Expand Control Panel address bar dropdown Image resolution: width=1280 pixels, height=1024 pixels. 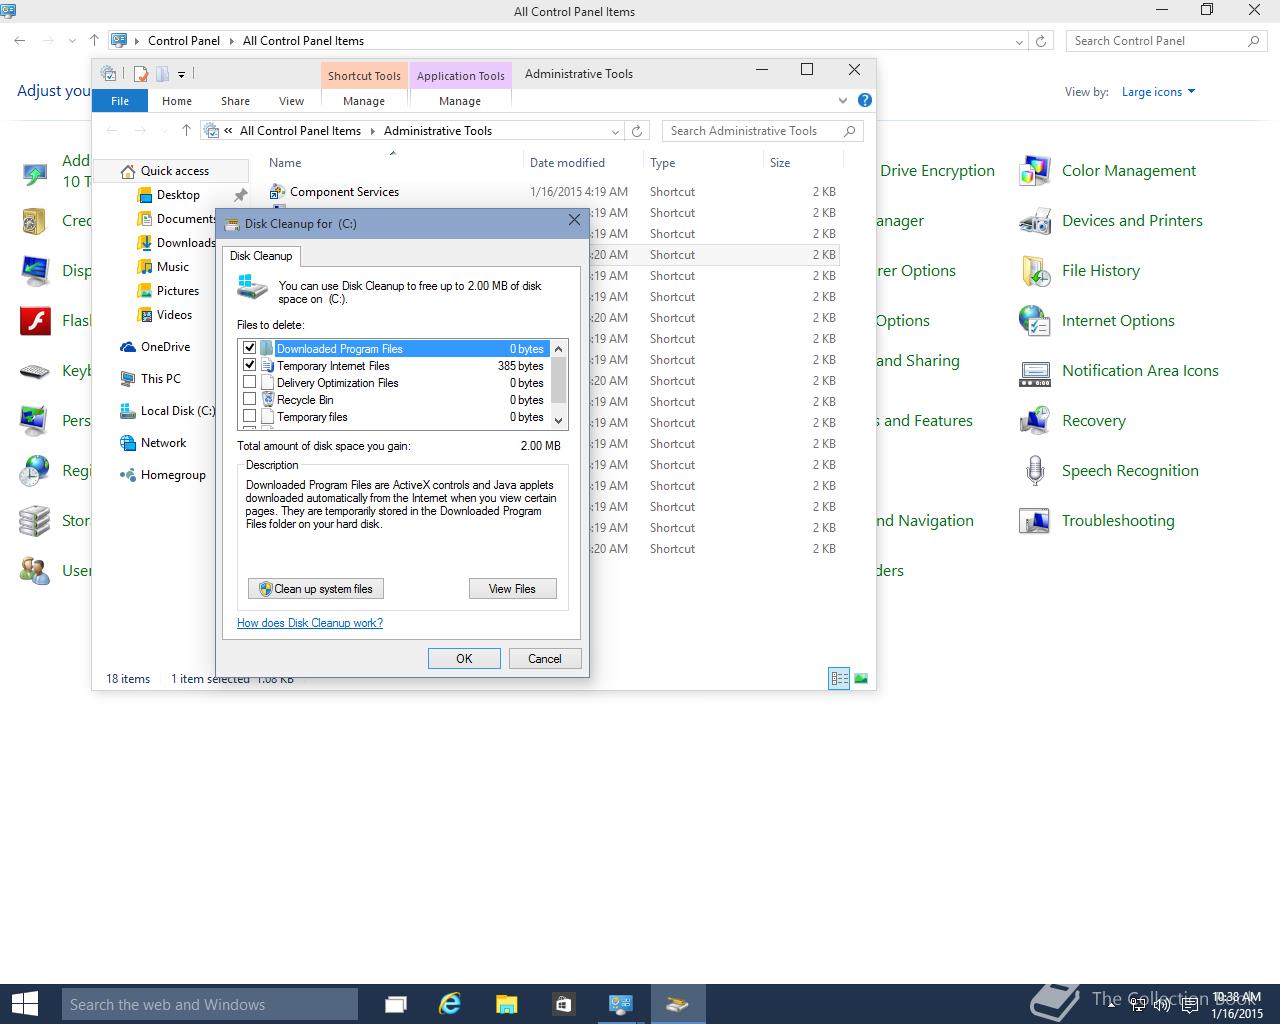click(x=1019, y=41)
